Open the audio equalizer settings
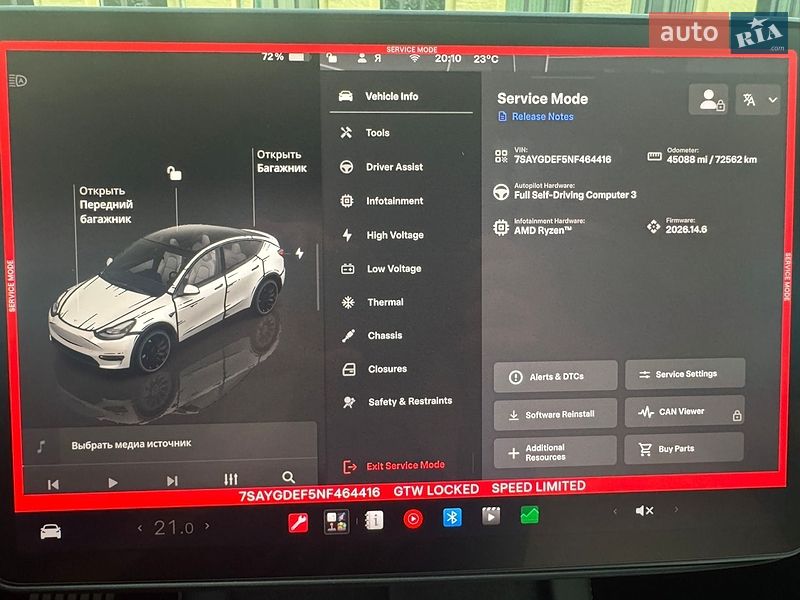Viewport: 800px width, 600px height. [231, 479]
